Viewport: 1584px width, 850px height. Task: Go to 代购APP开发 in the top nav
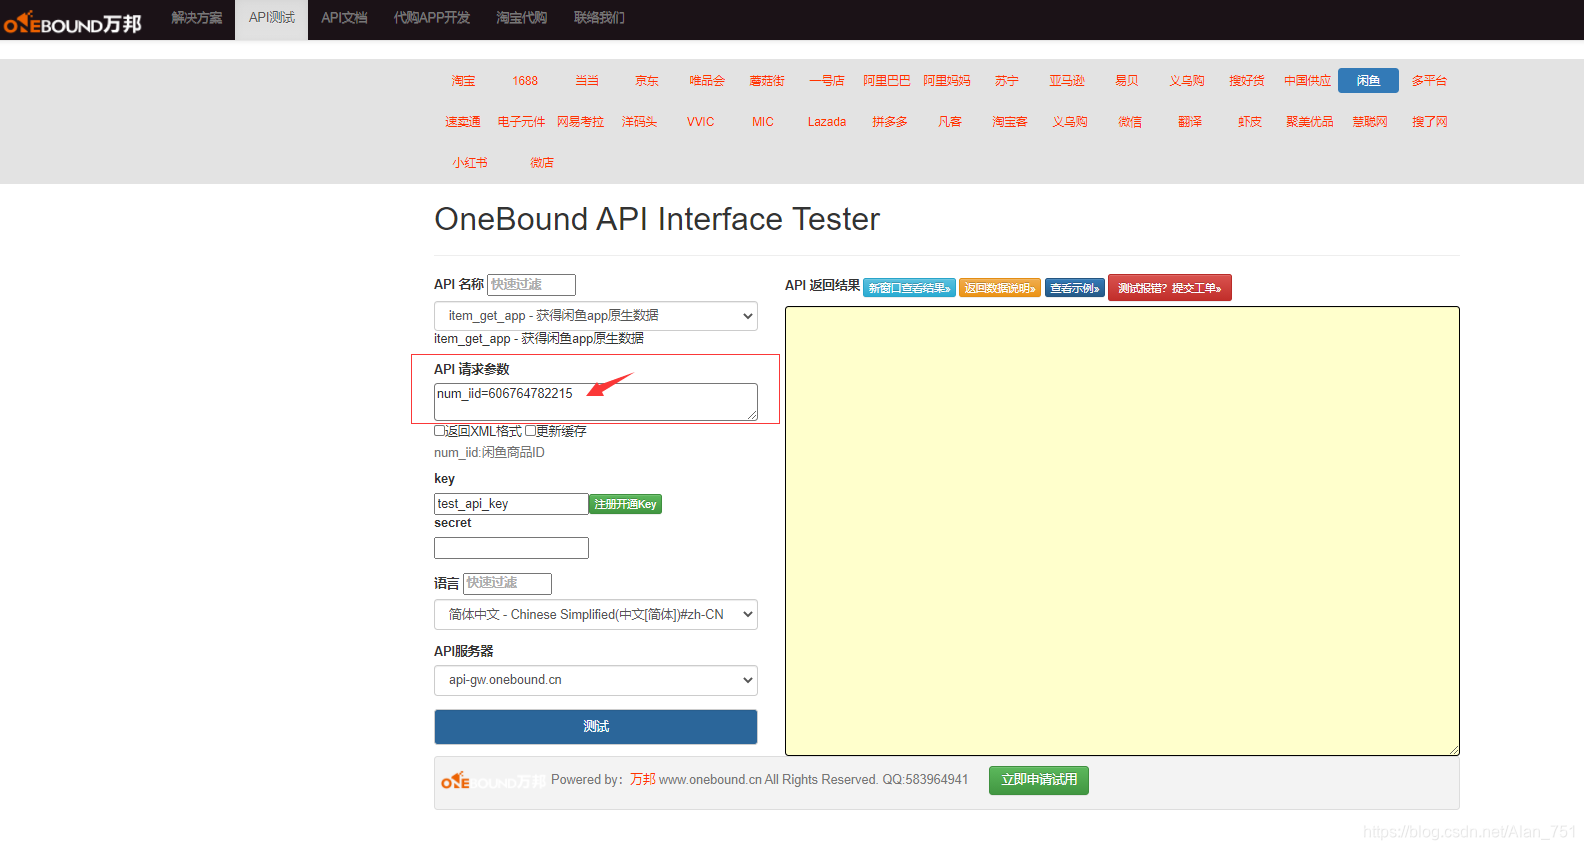coord(432,18)
